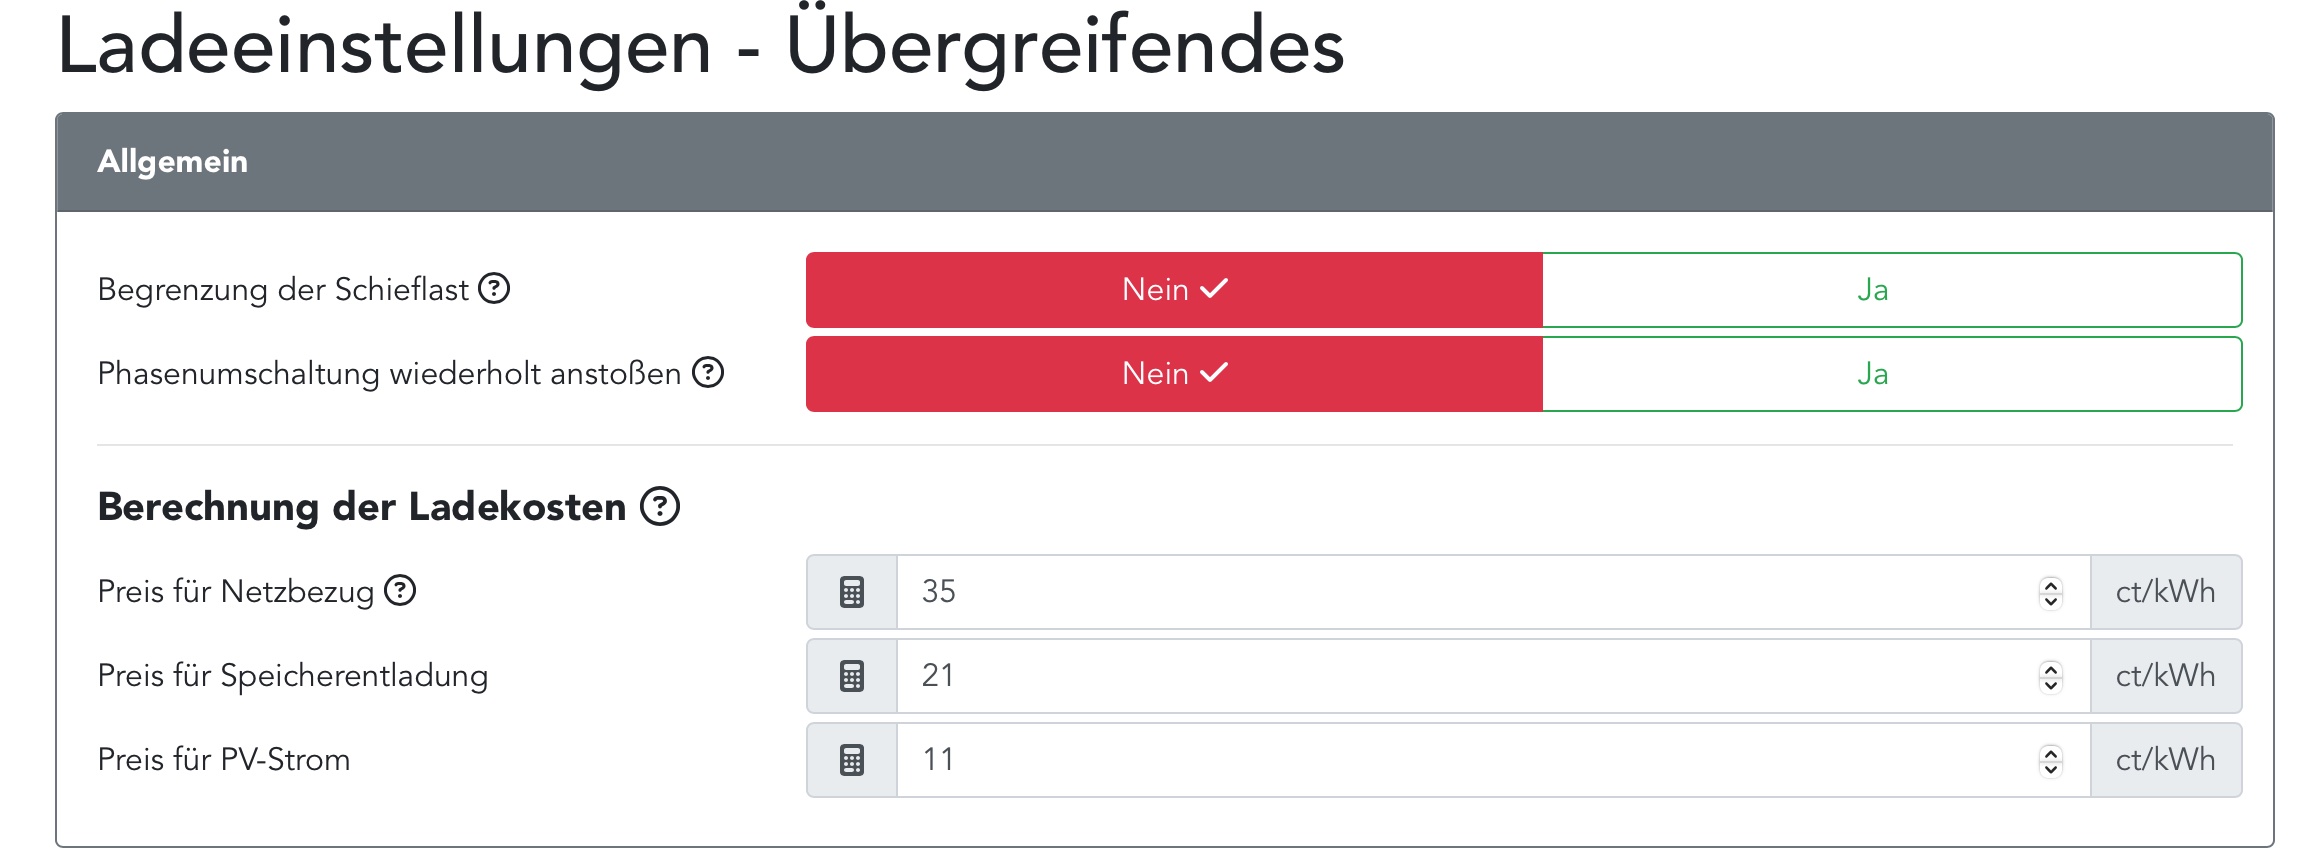Focus the Preis für Netzbezug input field
Screen dimensions: 2324x868
coord(1460,592)
